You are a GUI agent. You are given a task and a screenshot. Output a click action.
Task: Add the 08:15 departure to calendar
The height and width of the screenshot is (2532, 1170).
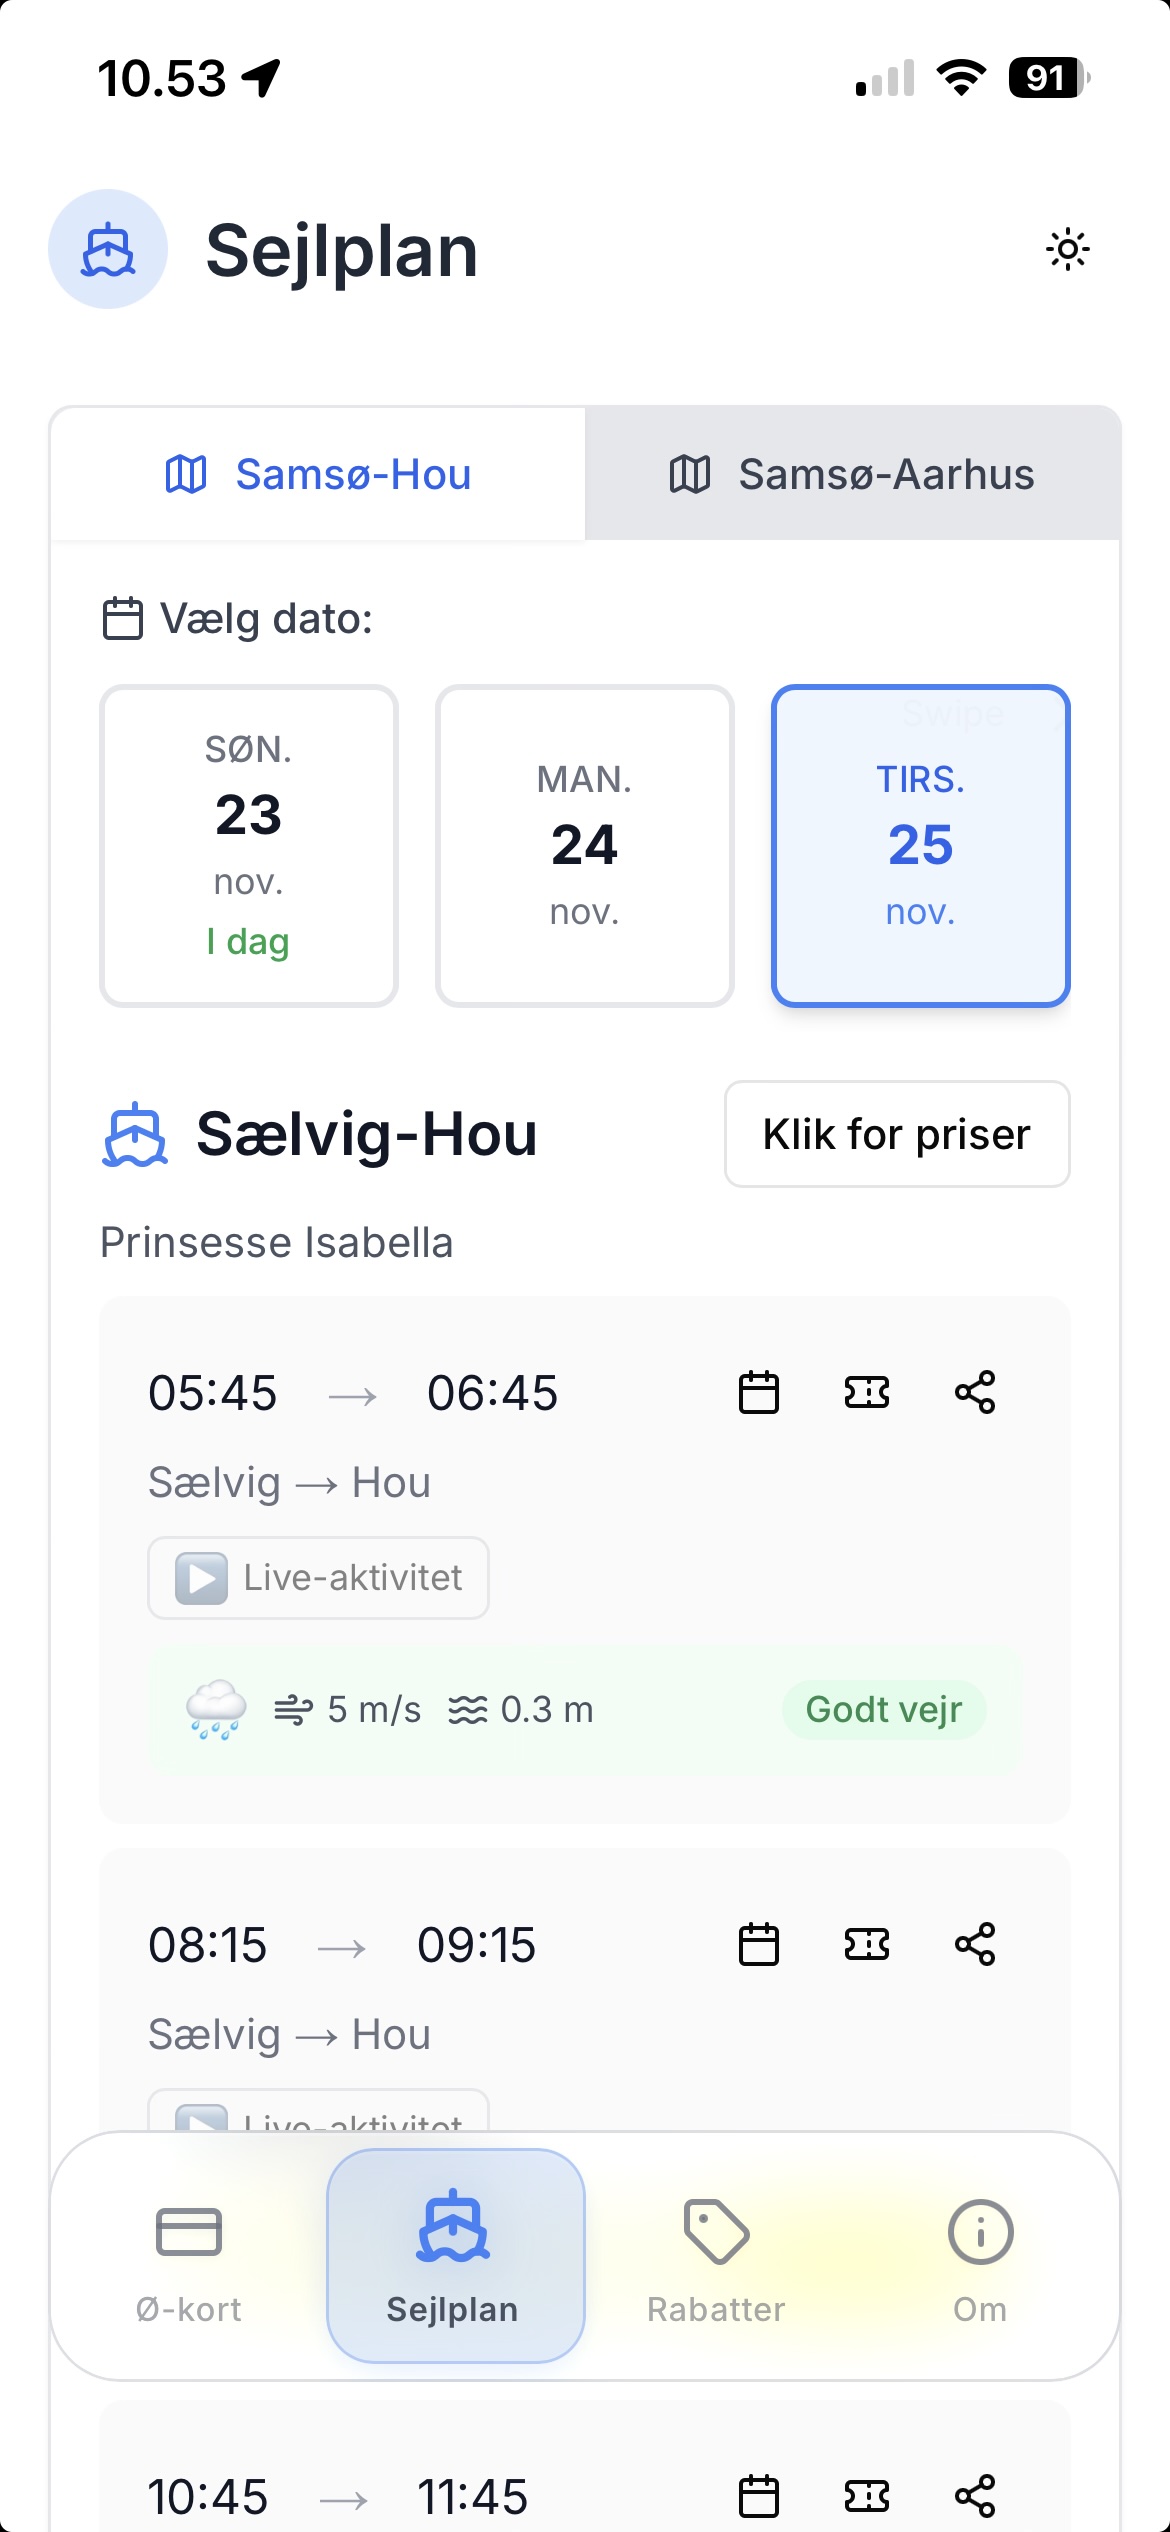tap(759, 1944)
